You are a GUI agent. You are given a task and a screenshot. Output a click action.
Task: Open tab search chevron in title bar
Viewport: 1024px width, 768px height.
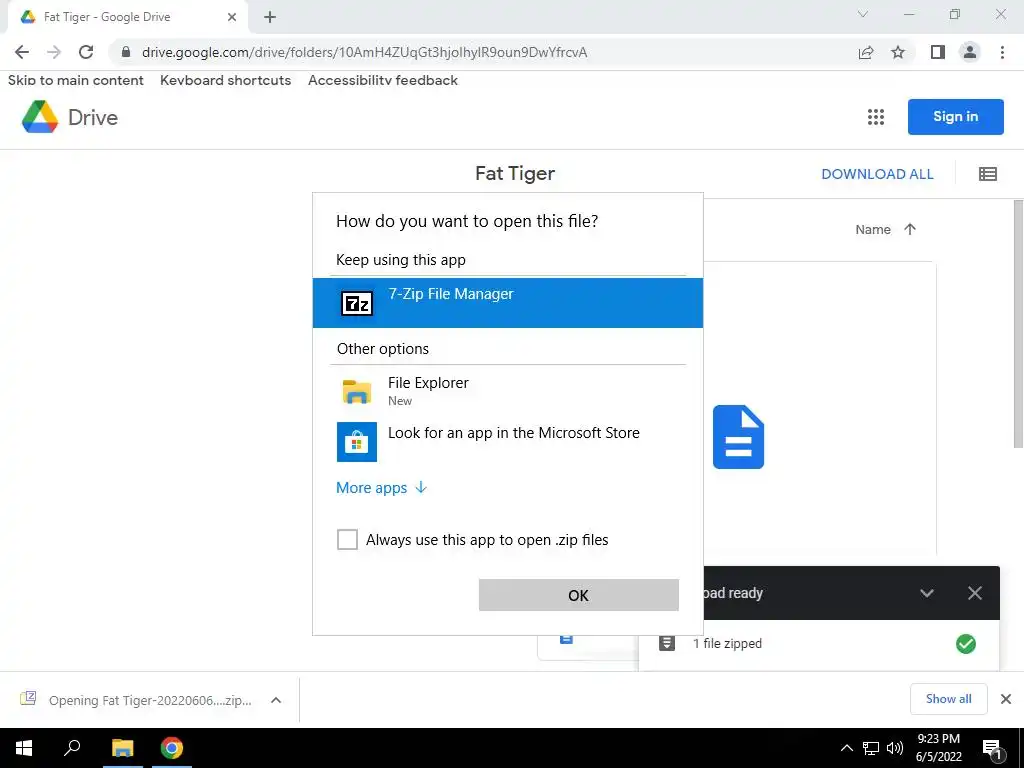[x=863, y=14]
